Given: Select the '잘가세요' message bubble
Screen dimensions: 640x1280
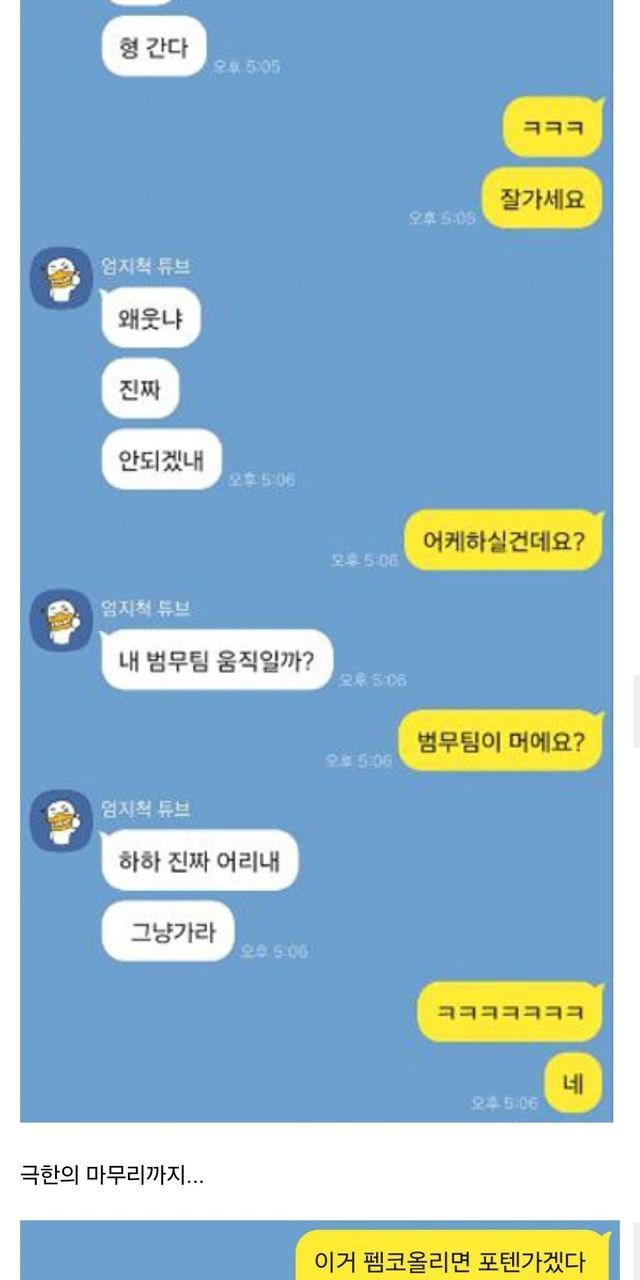Looking at the screenshot, I should coord(543,199).
